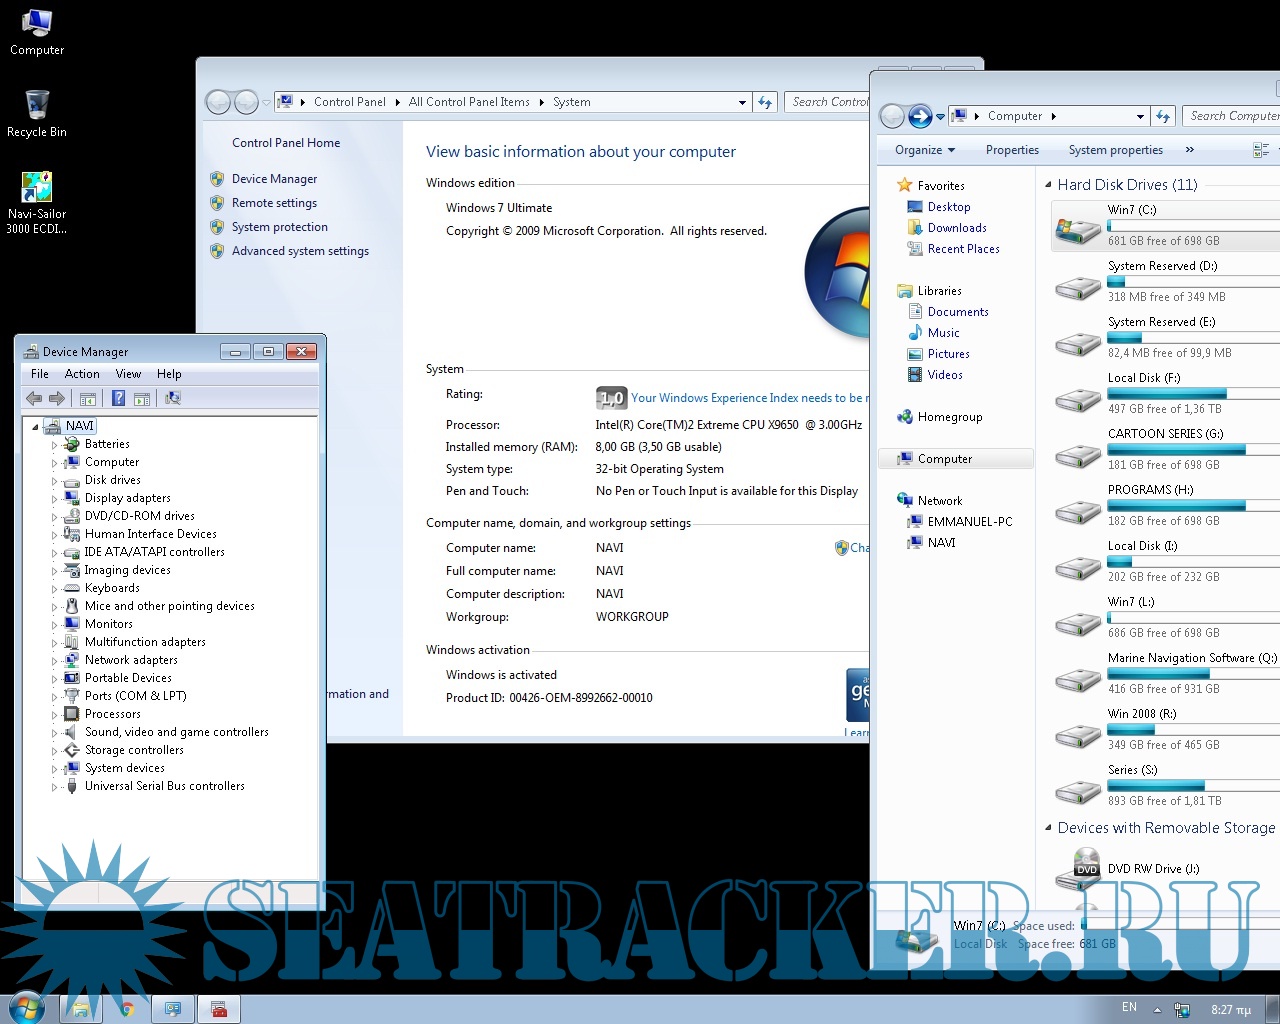This screenshot has width=1280, height=1024.
Task: Collapse the Hard Disk Drives group
Action: (x=1048, y=185)
